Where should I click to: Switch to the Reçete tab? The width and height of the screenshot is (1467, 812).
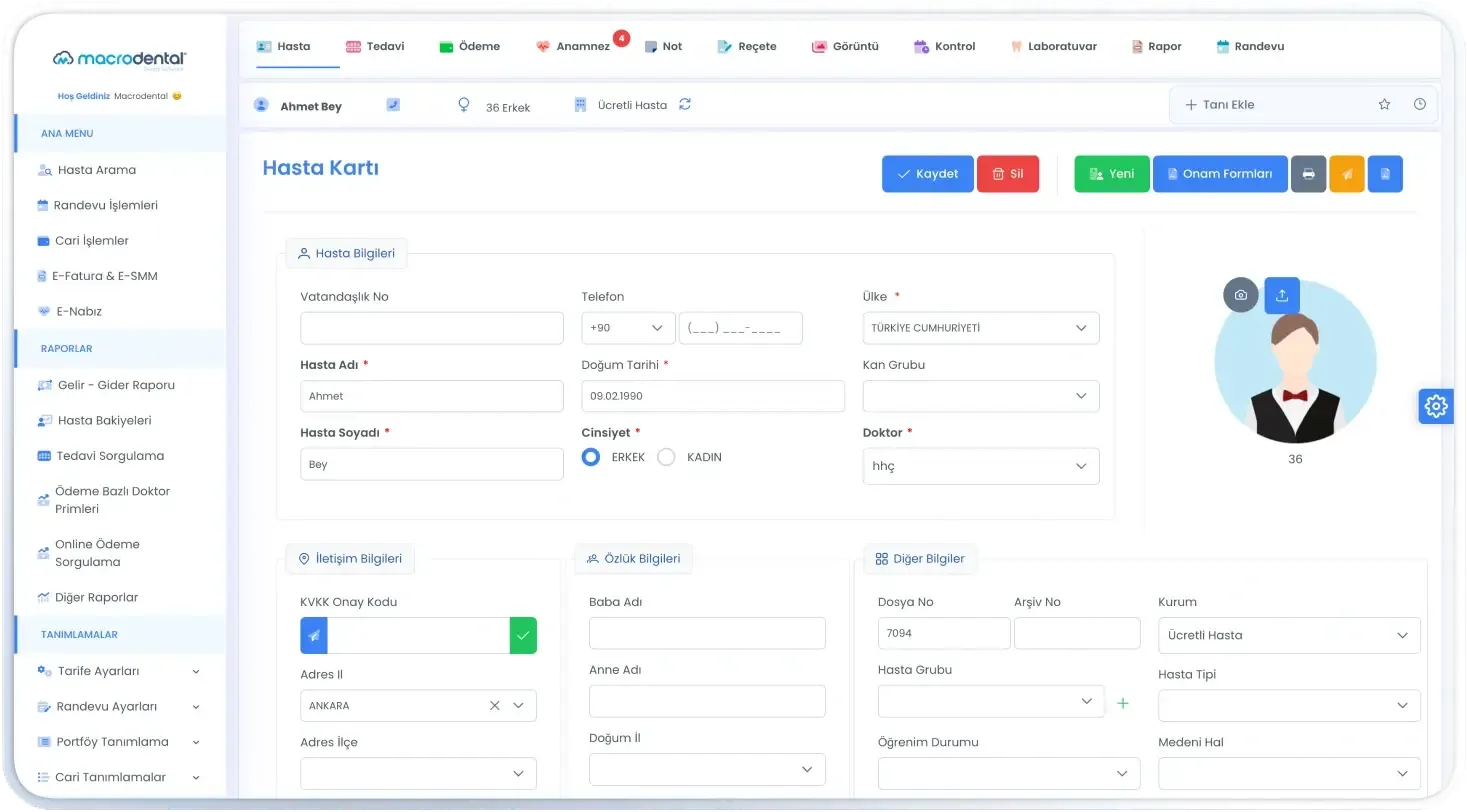(x=747, y=46)
